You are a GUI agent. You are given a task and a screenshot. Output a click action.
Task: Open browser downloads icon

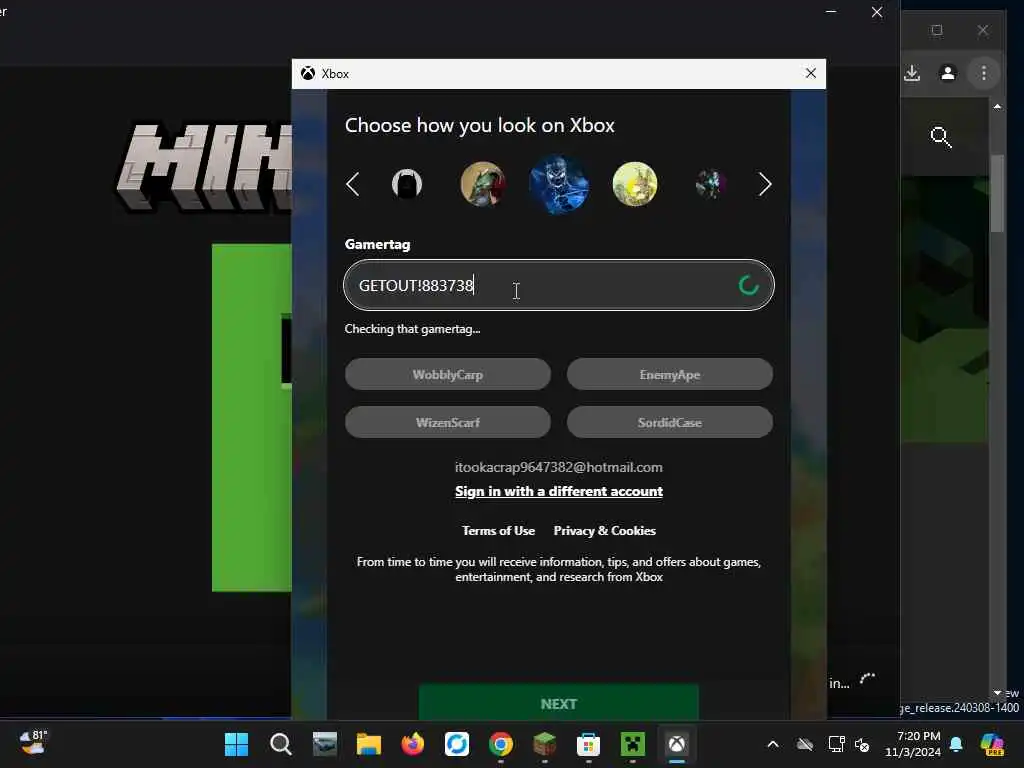pyautogui.click(x=912, y=73)
